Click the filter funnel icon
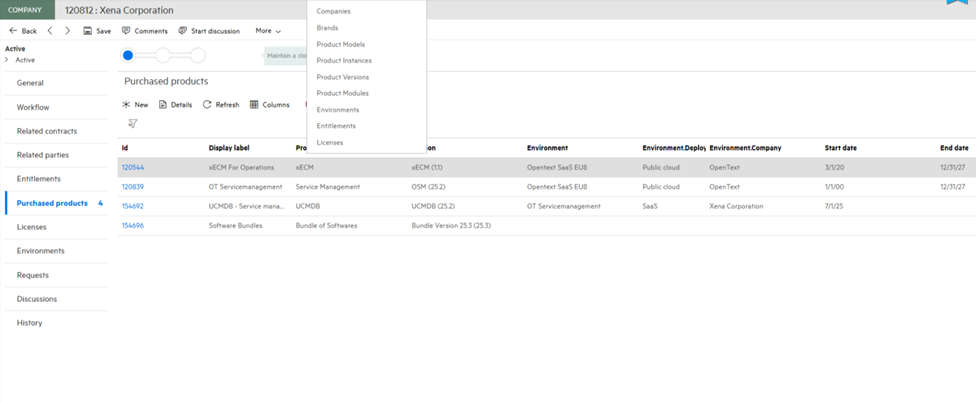976x402 pixels. (x=132, y=124)
